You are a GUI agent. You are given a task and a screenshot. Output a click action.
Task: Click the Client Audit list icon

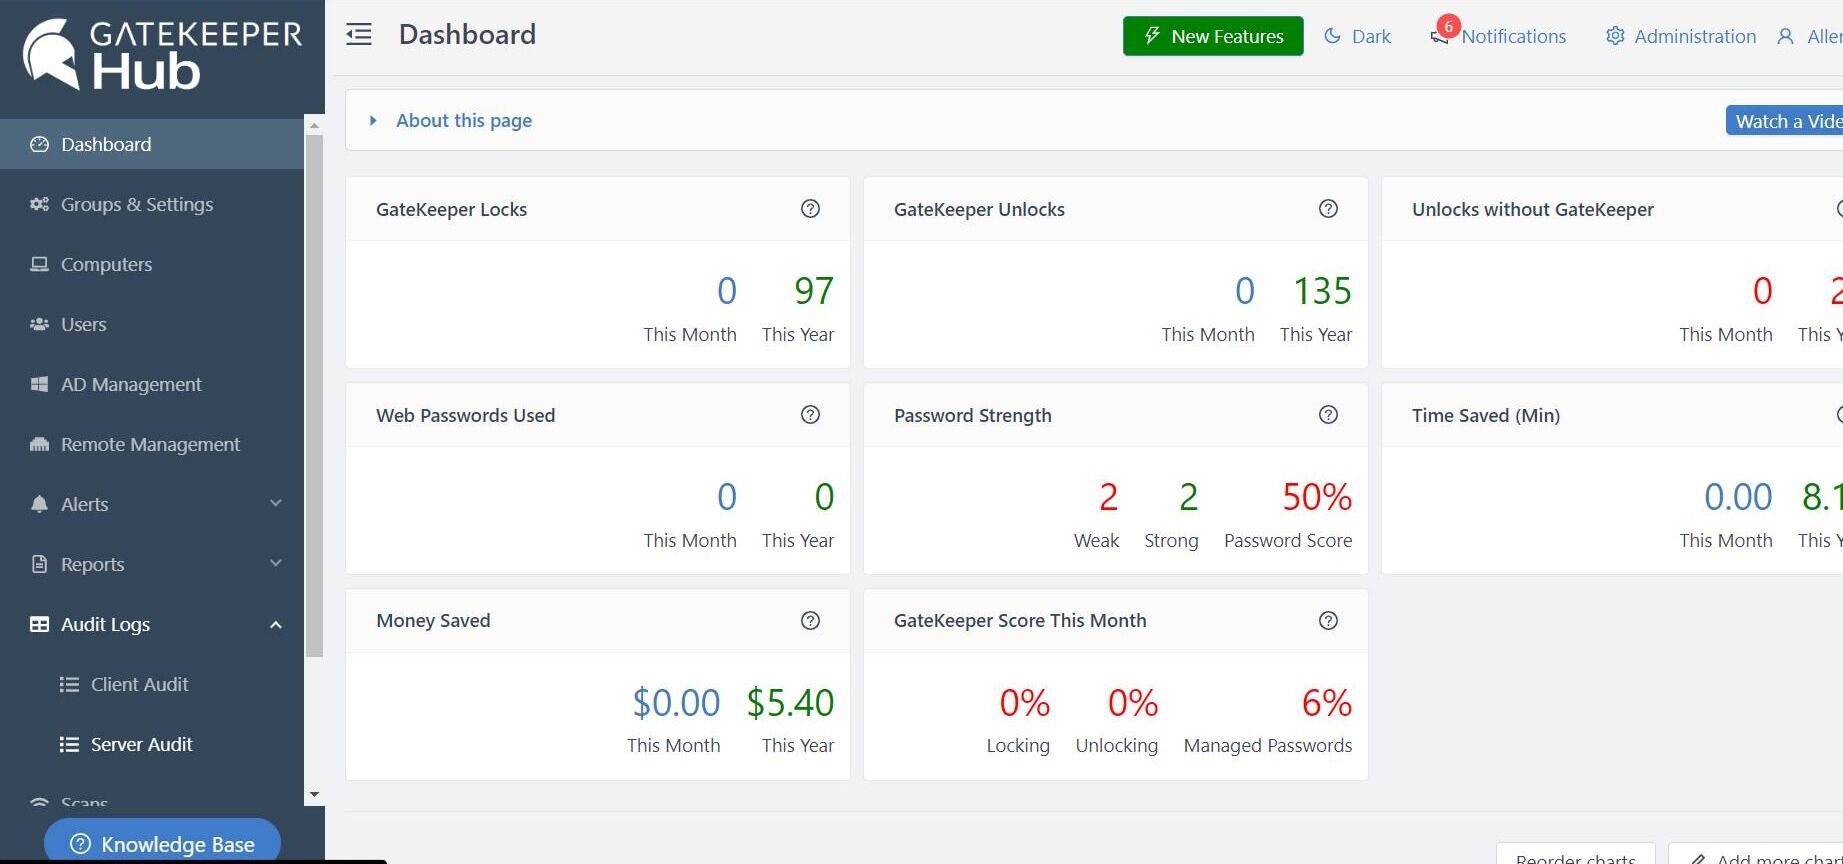pyautogui.click(x=69, y=684)
